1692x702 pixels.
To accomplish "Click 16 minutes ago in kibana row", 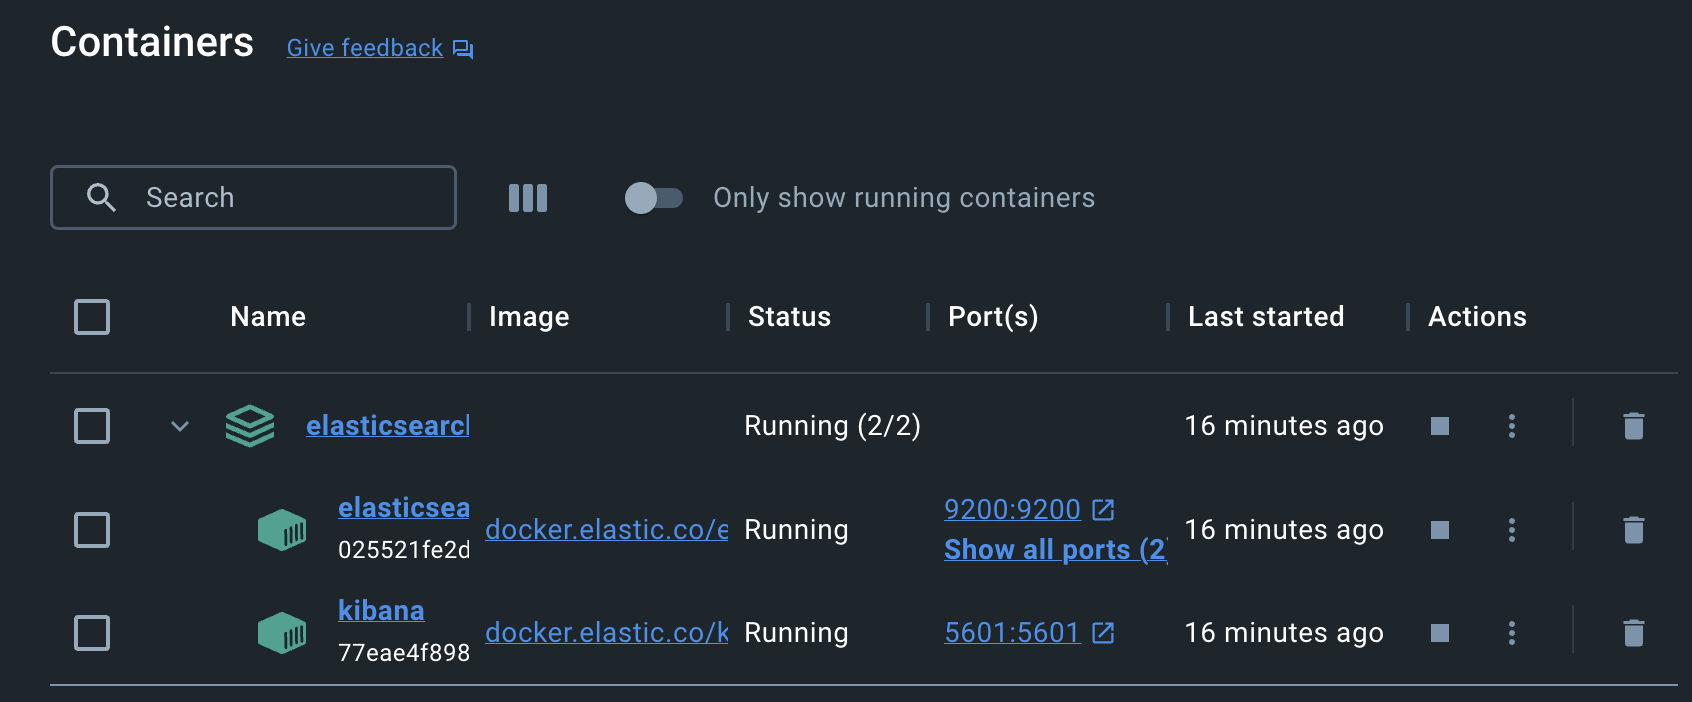I will 1284,633.
